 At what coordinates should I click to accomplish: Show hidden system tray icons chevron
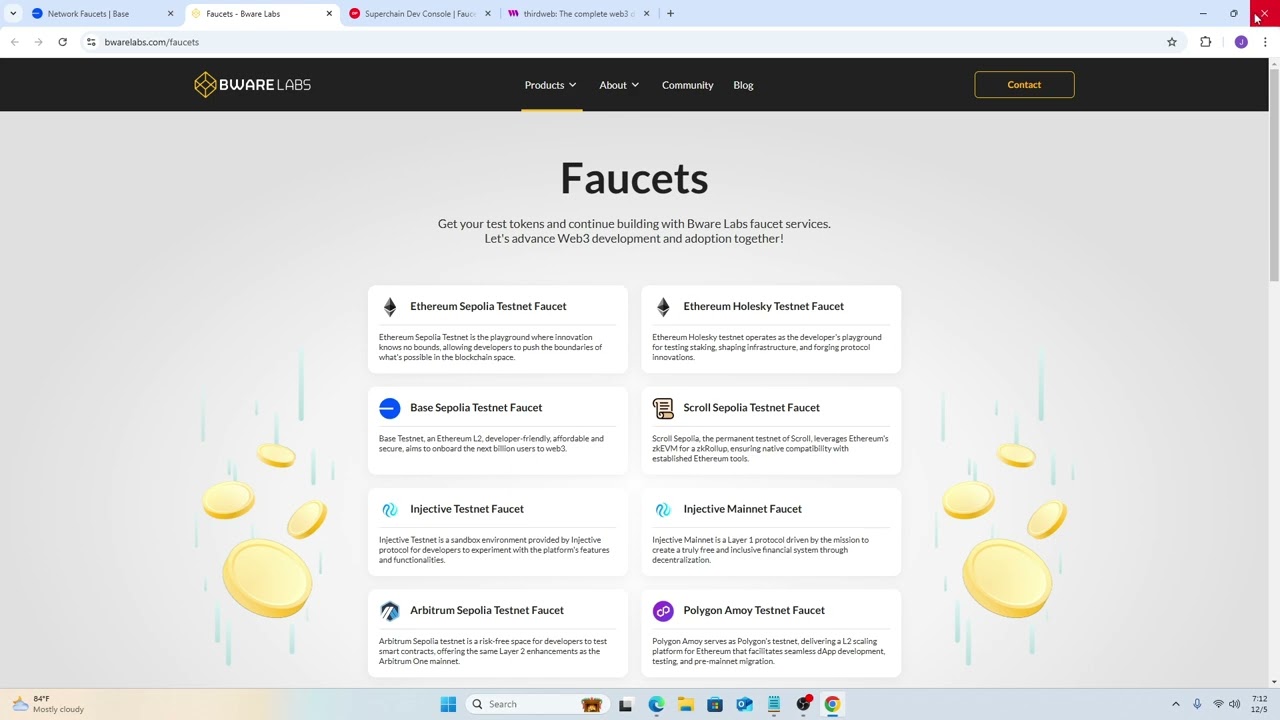[1176, 704]
